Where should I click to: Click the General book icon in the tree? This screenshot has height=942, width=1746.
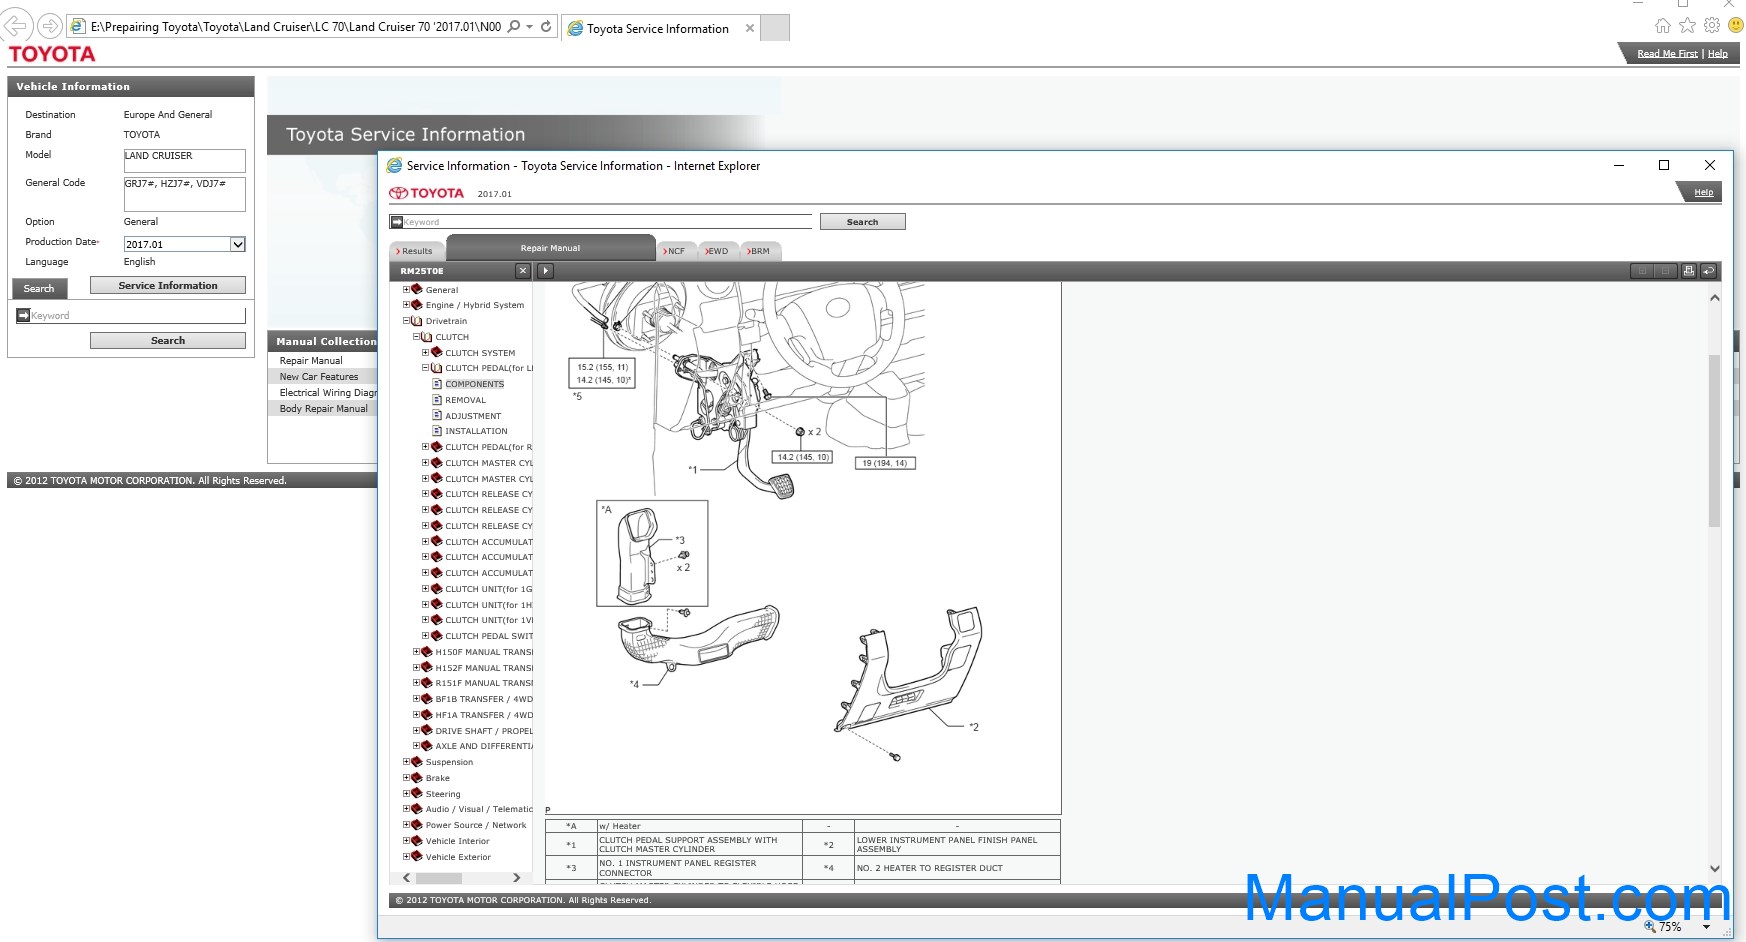pyautogui.click(x=417, y=289)
